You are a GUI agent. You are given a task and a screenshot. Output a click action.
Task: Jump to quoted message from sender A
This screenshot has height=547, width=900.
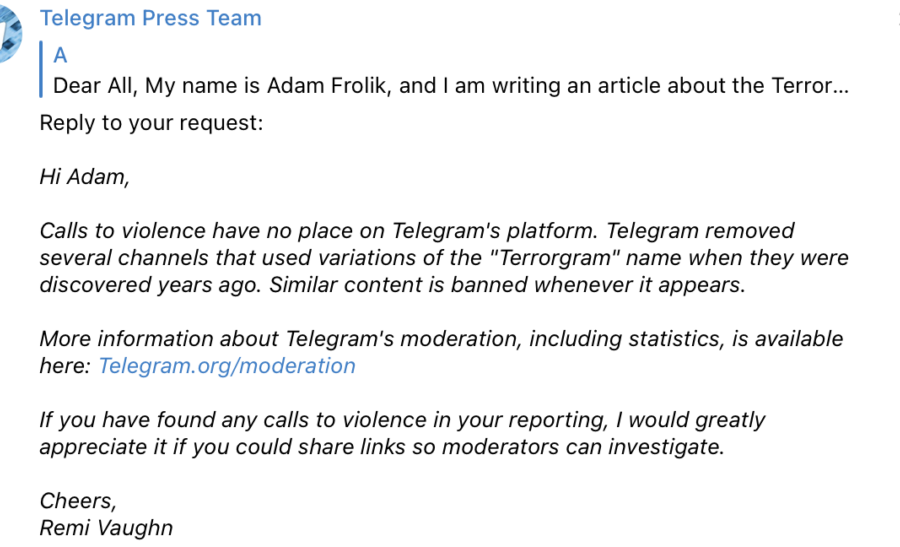coord(60,56)
